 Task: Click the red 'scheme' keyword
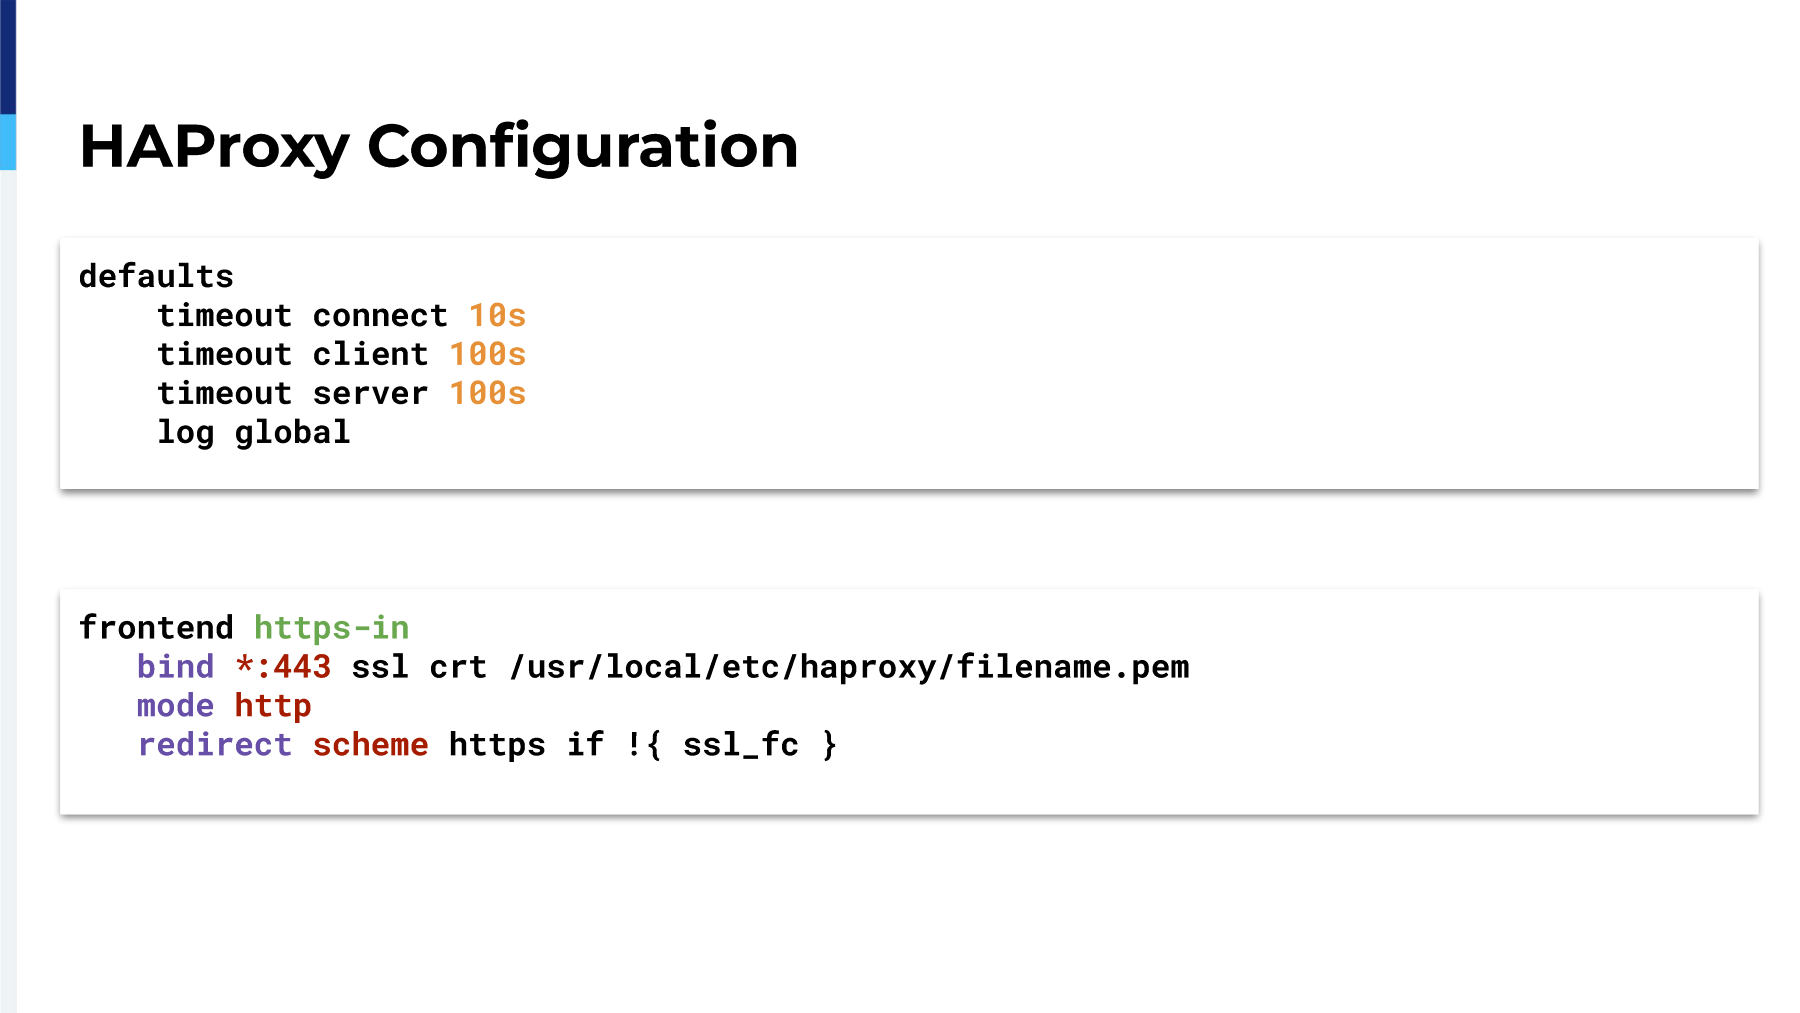tap(370, 744)
